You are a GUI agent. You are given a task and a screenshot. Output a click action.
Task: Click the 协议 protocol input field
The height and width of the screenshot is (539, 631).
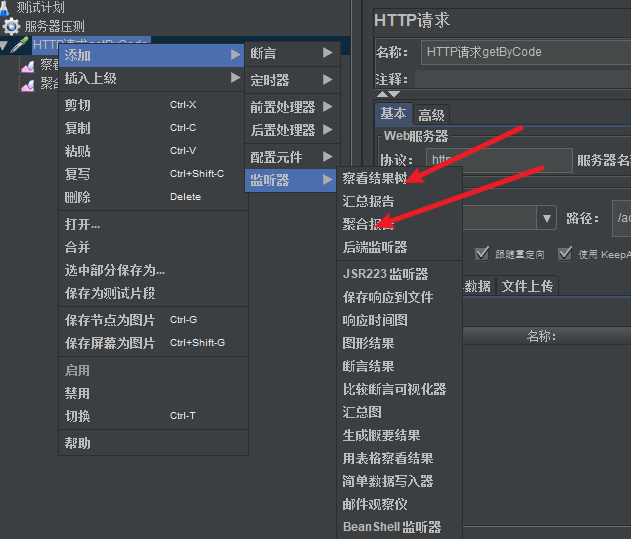click(499, 160)
